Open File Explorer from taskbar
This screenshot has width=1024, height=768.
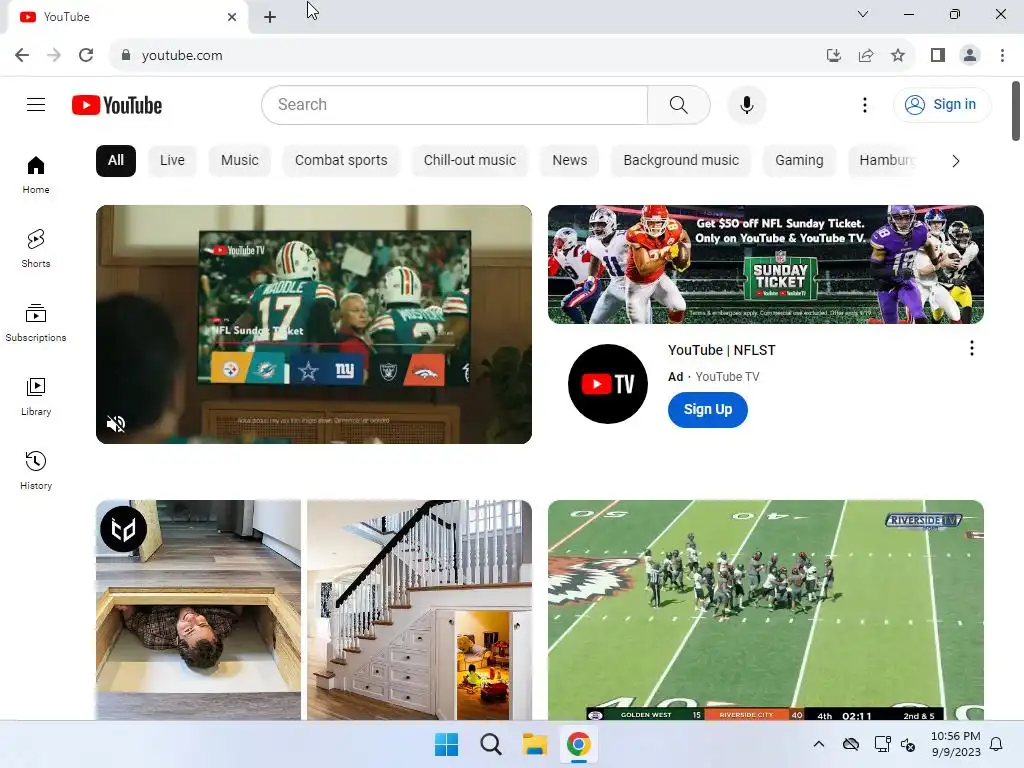point(534,744)
